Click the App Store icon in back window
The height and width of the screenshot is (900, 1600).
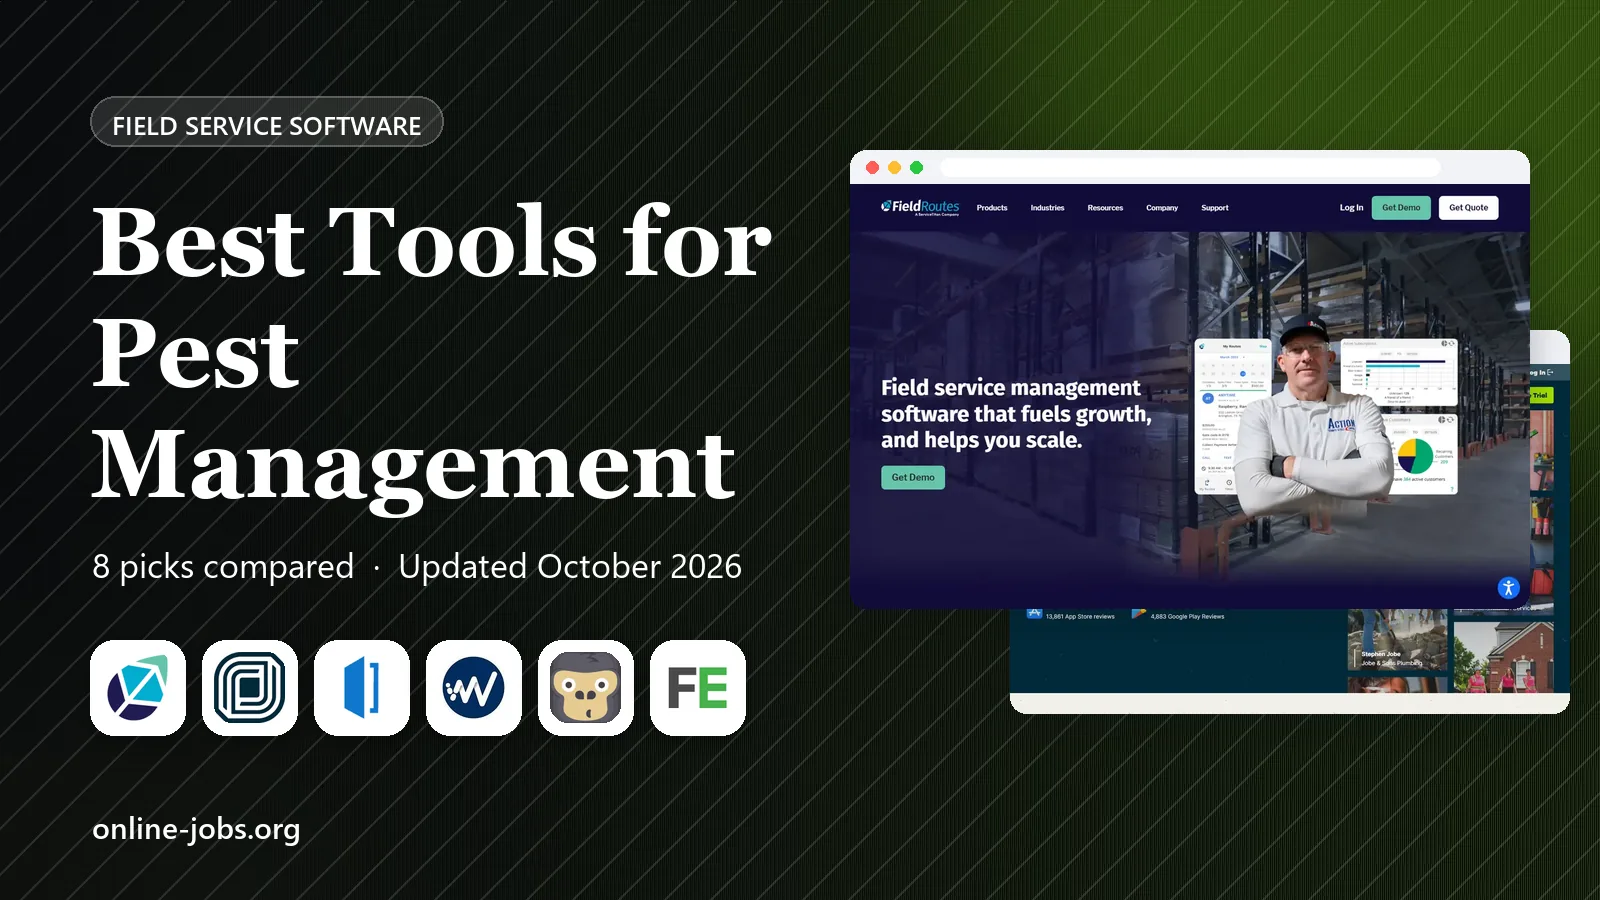click(x=1034, y=614)
